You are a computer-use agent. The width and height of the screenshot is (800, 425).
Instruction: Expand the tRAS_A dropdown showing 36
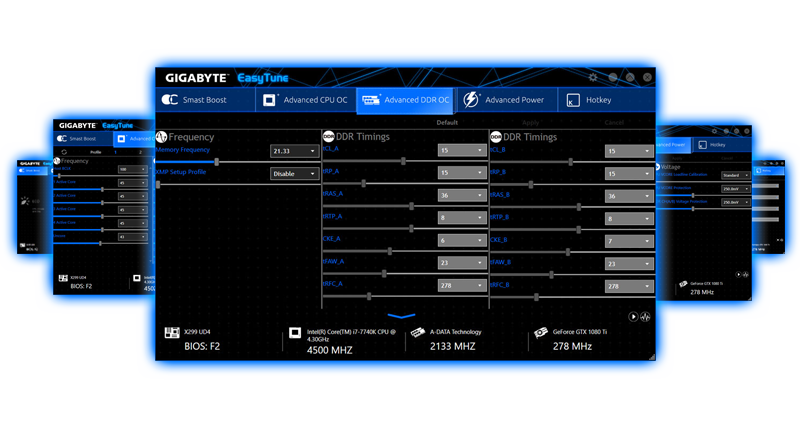[x=461, y=196]
